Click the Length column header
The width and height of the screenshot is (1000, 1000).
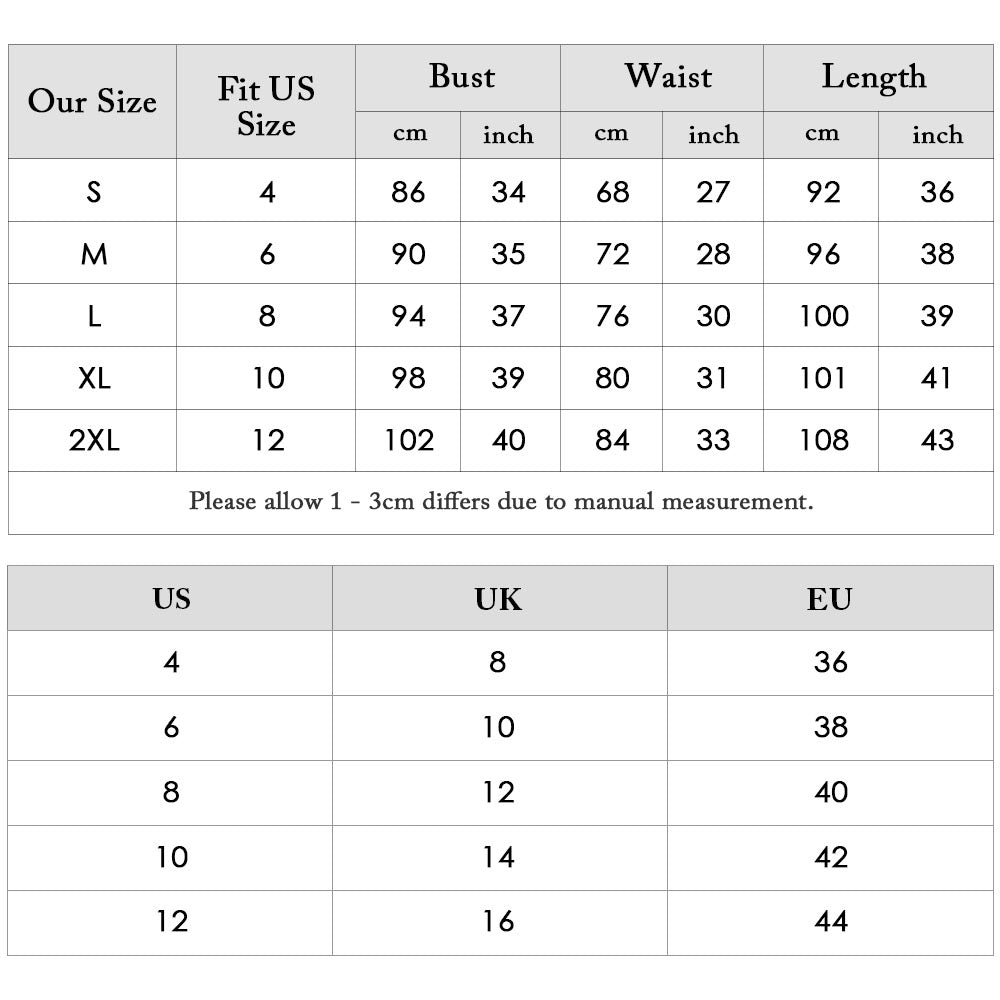click(x=873, y=78)
